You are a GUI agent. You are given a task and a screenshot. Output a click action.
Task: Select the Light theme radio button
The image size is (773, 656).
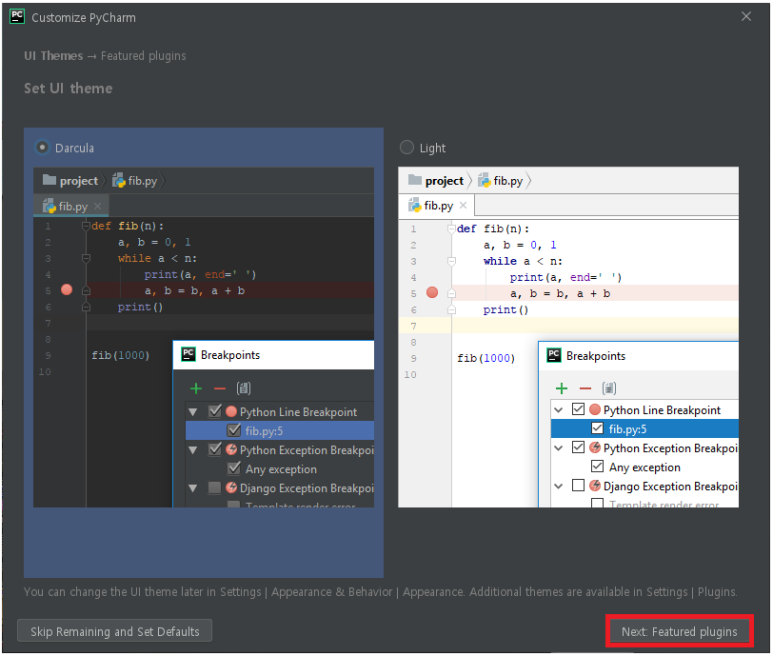[407, 147]
